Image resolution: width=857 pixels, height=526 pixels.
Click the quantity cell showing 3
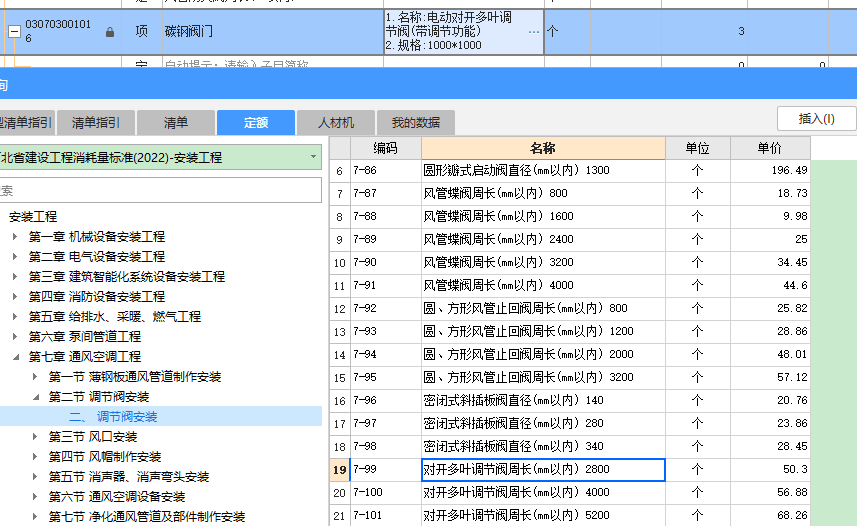[705, 32]
